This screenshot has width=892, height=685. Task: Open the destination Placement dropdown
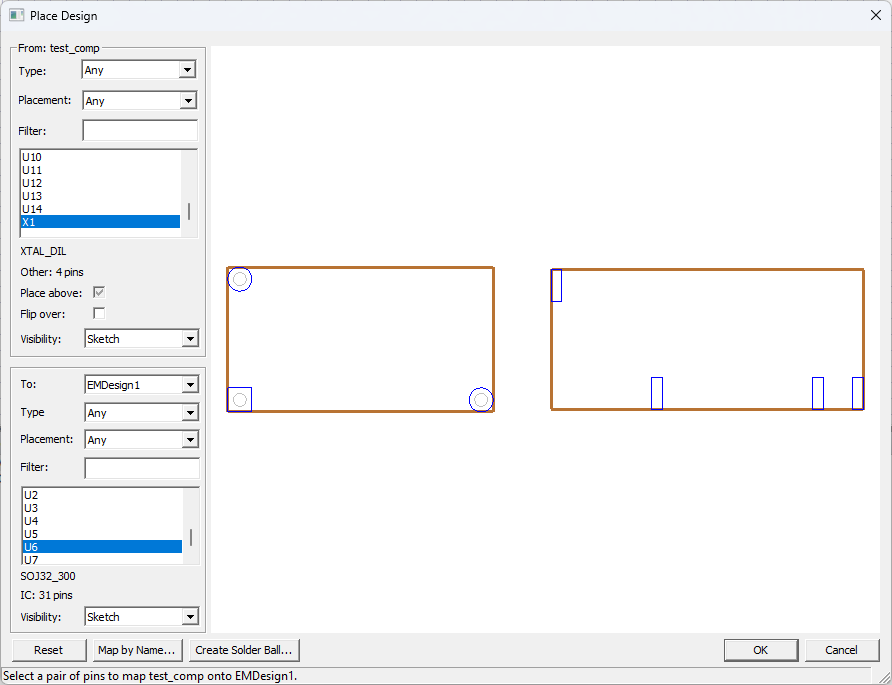(x=191, y=439)
